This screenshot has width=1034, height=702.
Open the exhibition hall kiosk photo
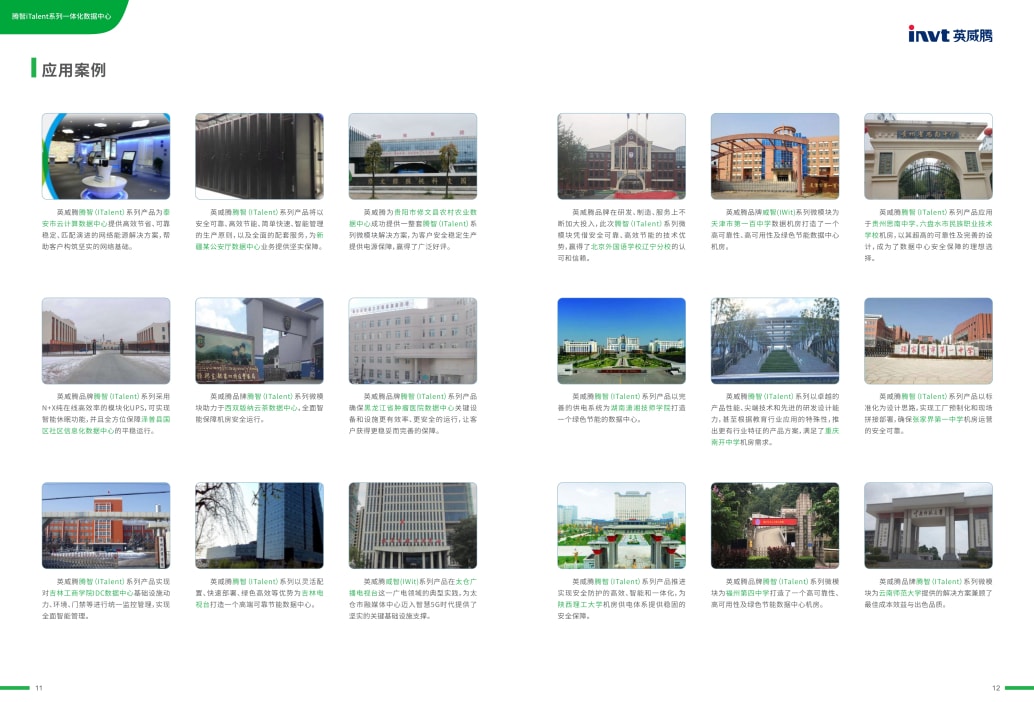(x=106, y=156)
